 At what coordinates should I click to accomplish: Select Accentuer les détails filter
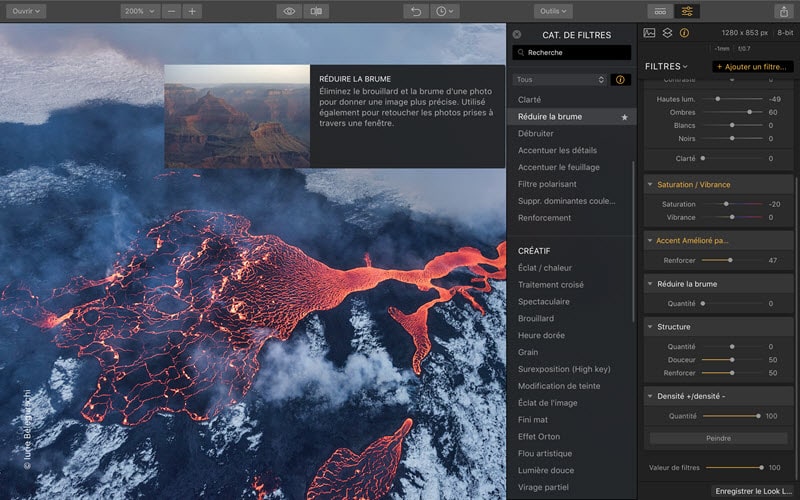point(557,150)
